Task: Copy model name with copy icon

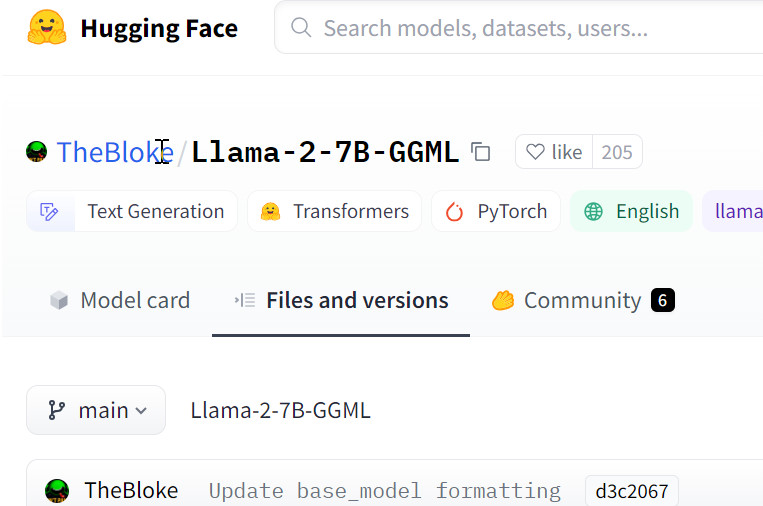Action: (481, 152)
